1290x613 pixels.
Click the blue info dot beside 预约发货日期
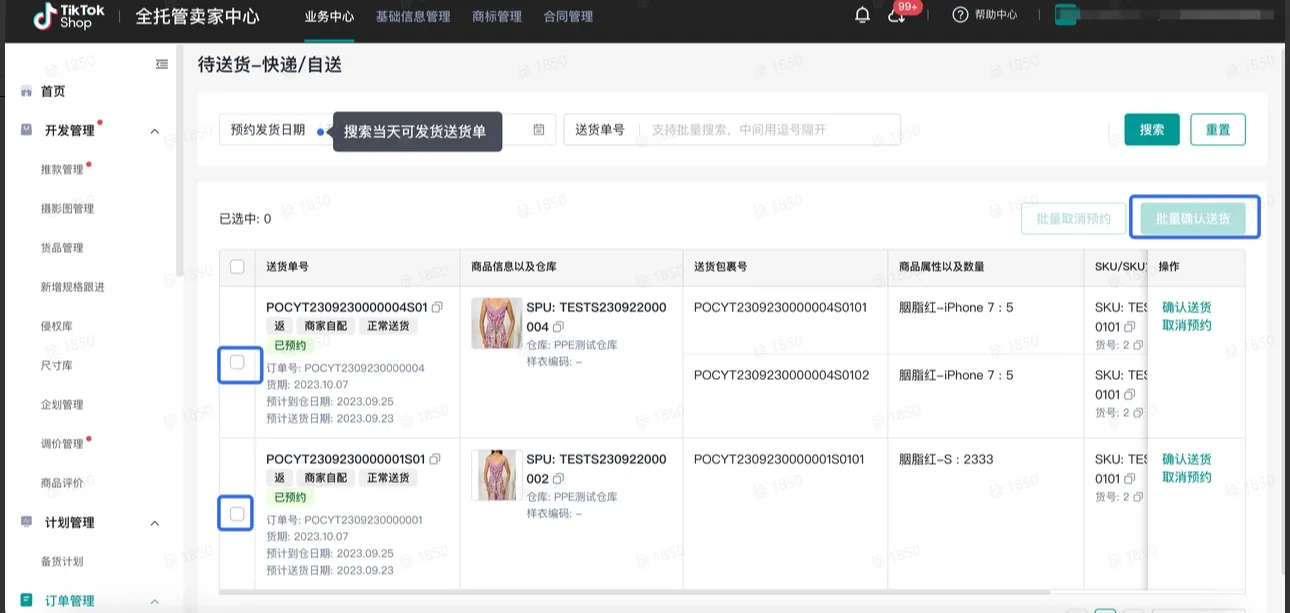[x=320, y=131]
